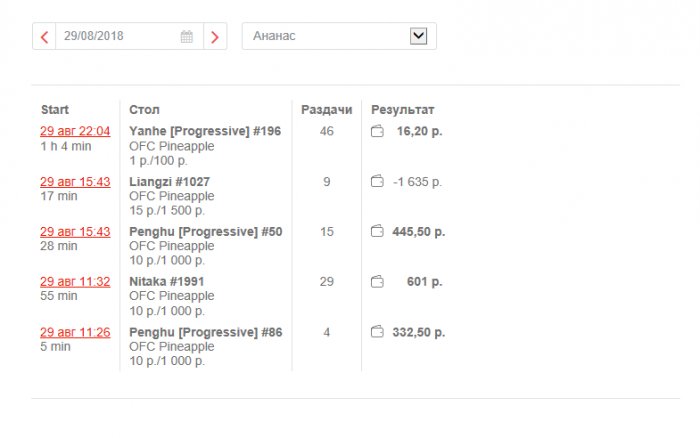Screen dimensions: 700x438
Task: Select the Yanhe [Progressive] #196 table
Action: [205, 131]
